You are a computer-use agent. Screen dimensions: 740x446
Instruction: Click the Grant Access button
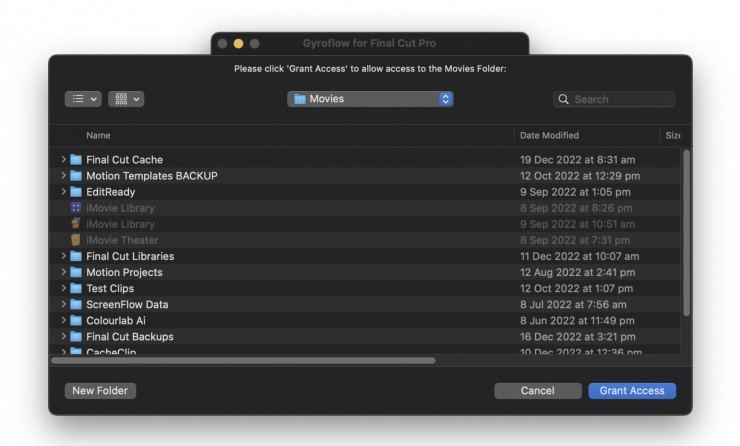632,391
